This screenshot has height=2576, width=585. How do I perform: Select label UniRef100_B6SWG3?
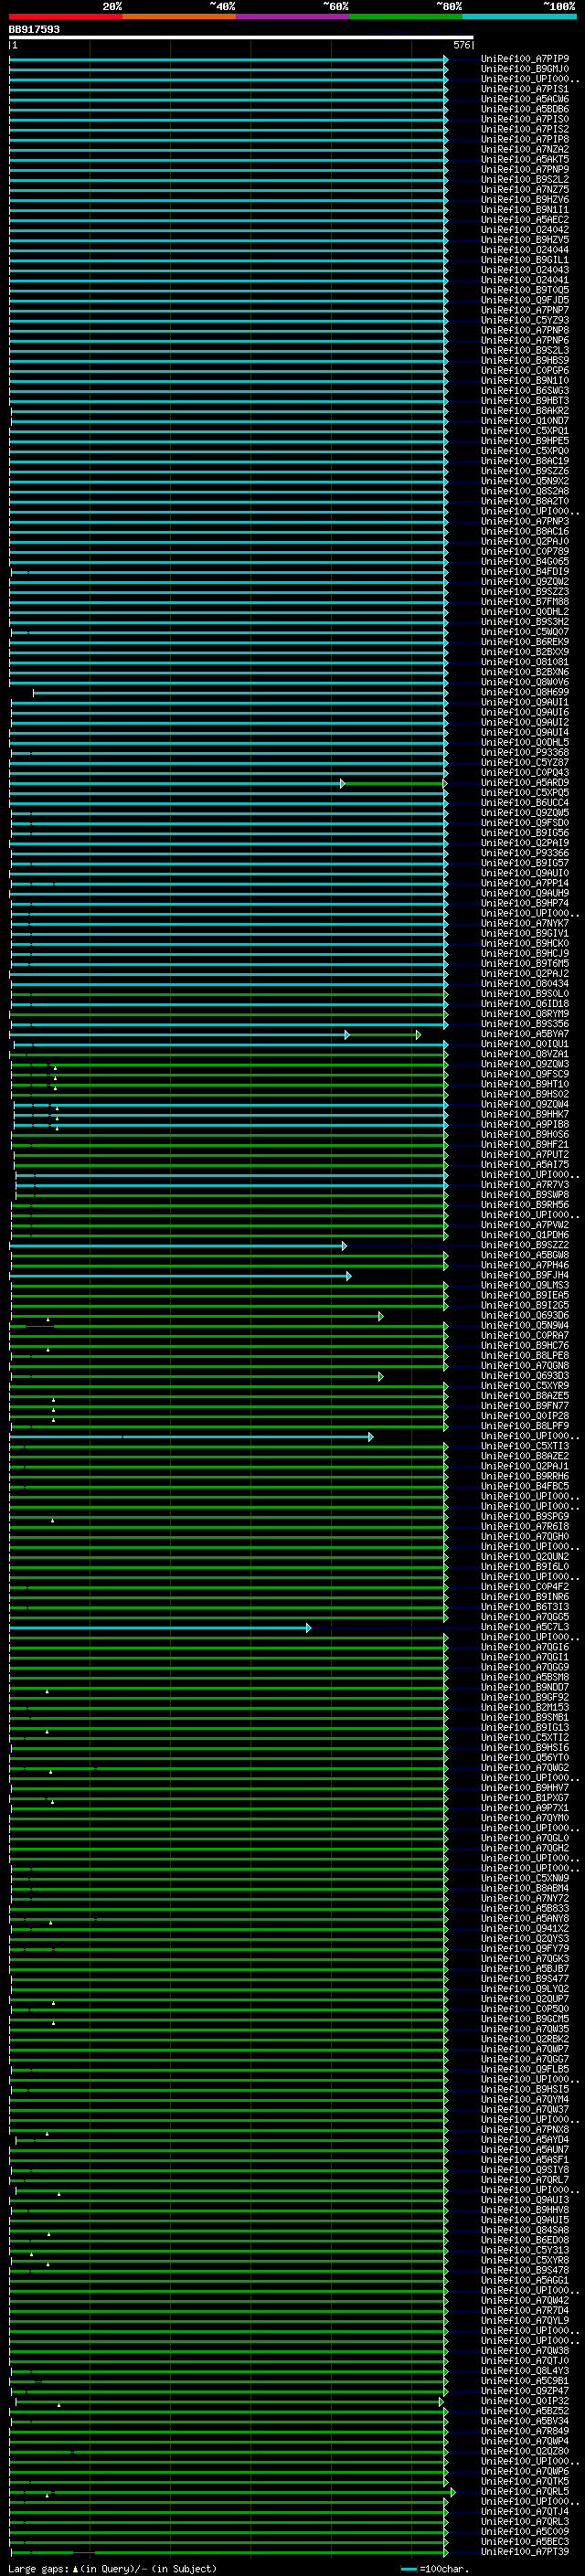pyautogui.click(x=525, y=390)
